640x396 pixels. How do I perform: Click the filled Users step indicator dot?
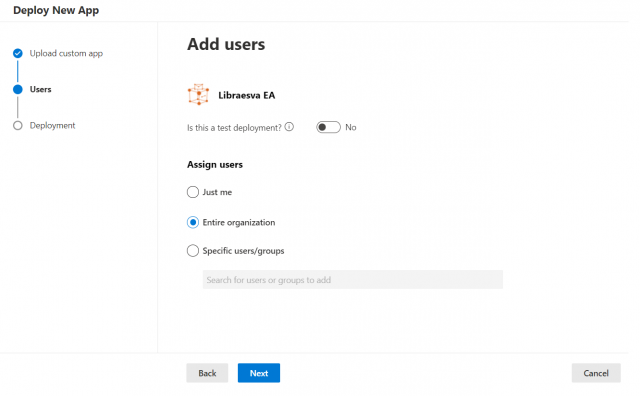tap(18, 89)
